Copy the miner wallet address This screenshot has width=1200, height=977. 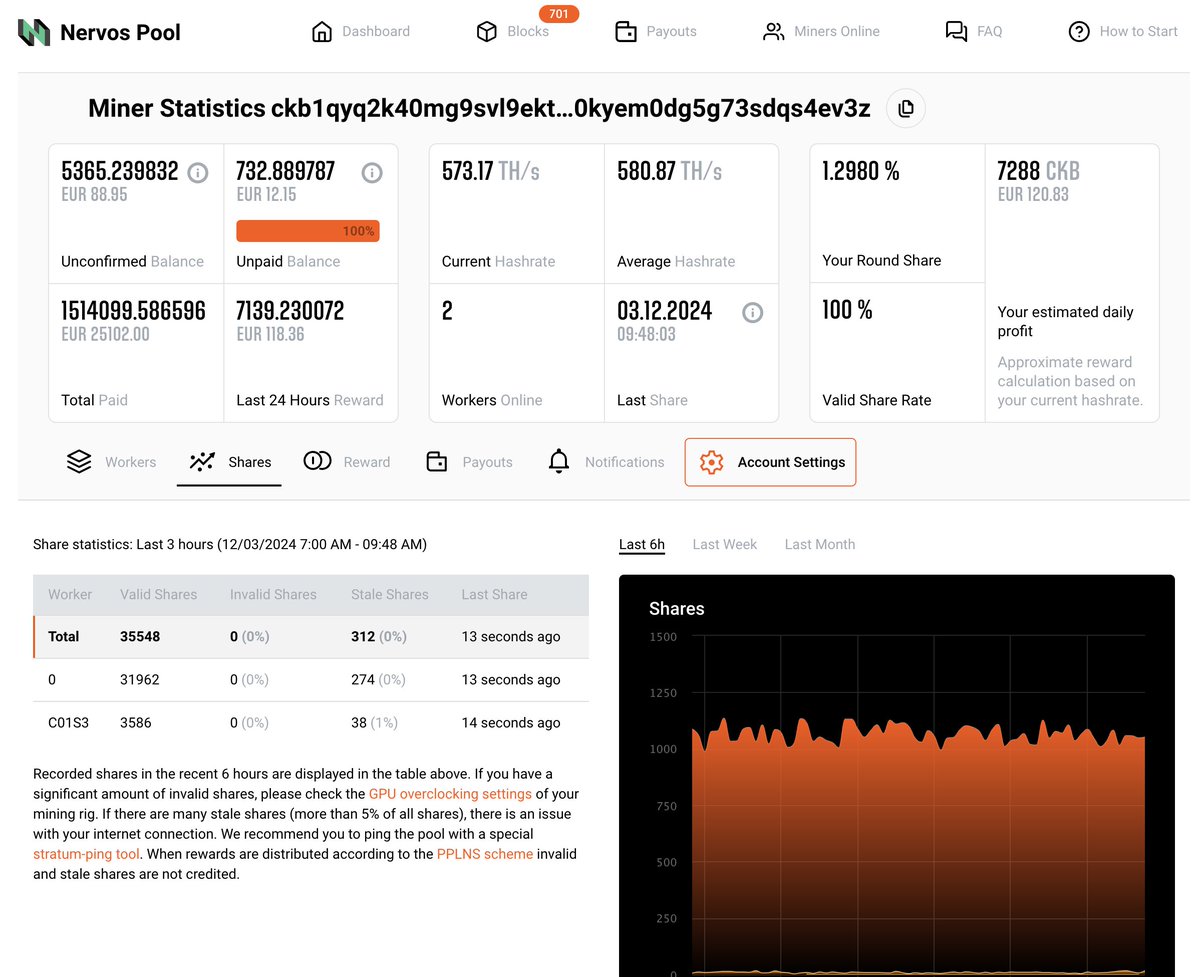point(906,108)
